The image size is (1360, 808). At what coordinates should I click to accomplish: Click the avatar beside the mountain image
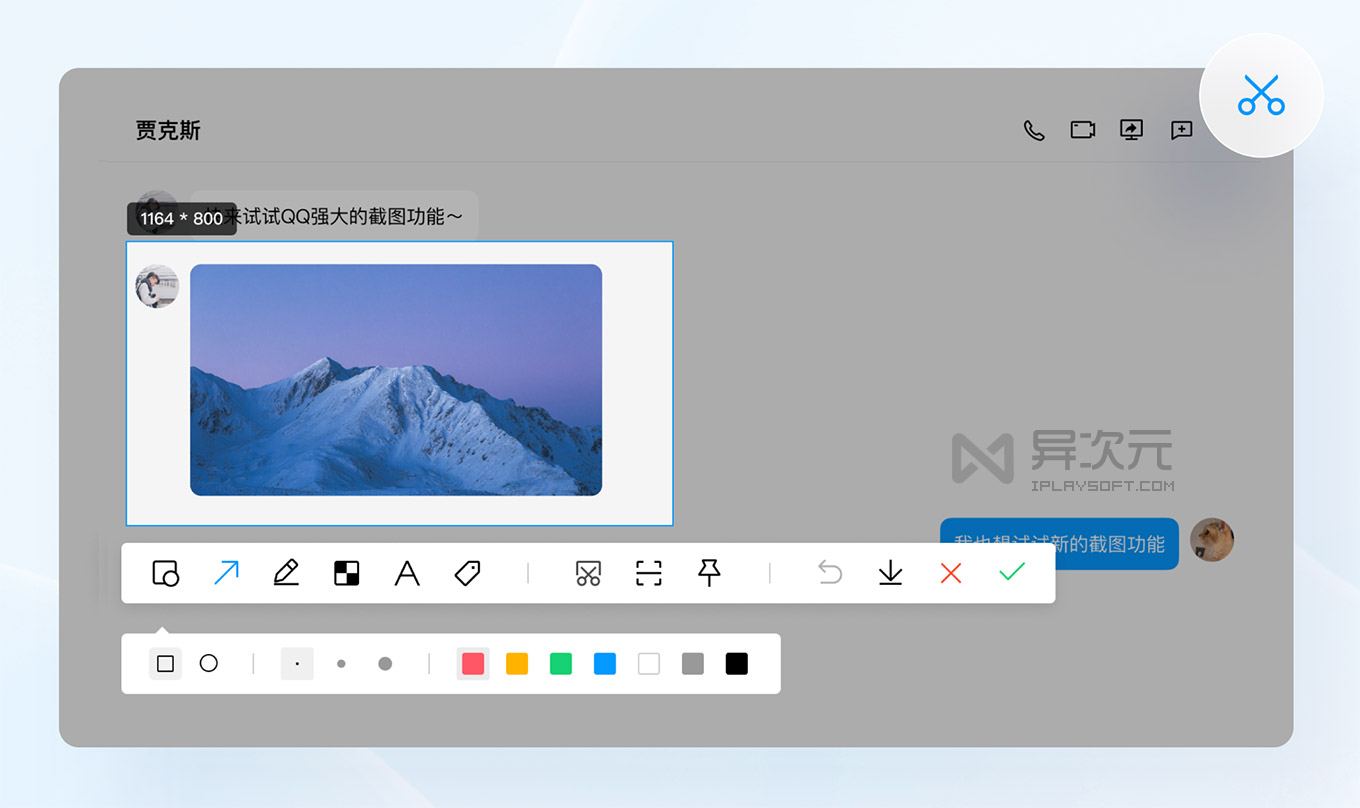click(x=157, y=286)
